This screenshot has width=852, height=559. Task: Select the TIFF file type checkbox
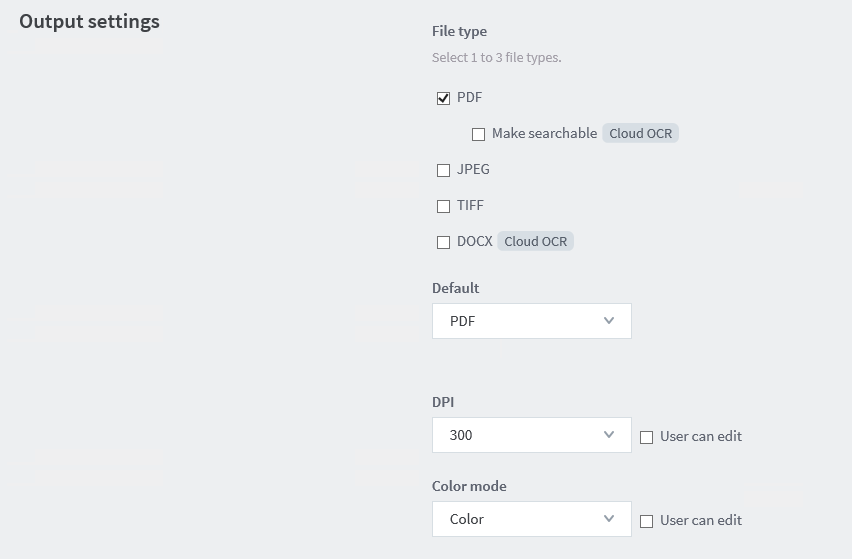pos(443,206)
